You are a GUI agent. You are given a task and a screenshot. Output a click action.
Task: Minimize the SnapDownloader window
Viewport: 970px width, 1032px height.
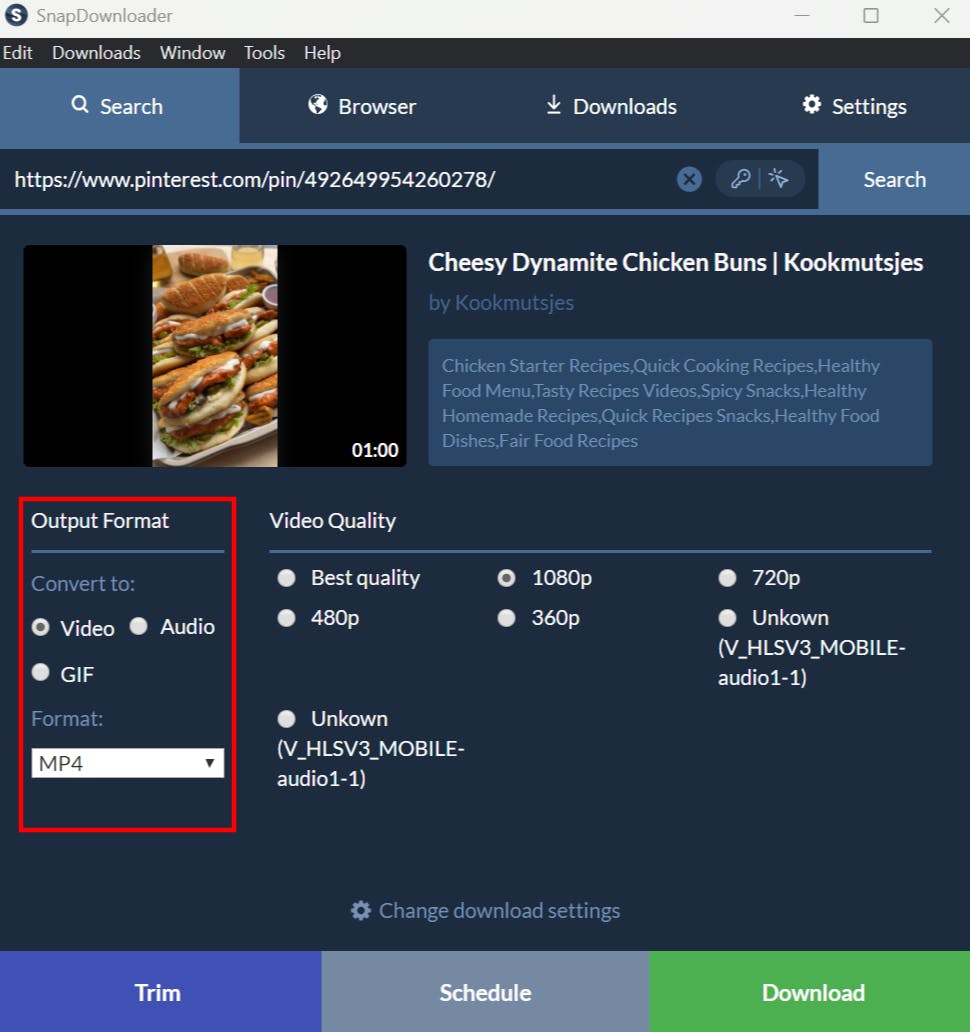(802, 15)
